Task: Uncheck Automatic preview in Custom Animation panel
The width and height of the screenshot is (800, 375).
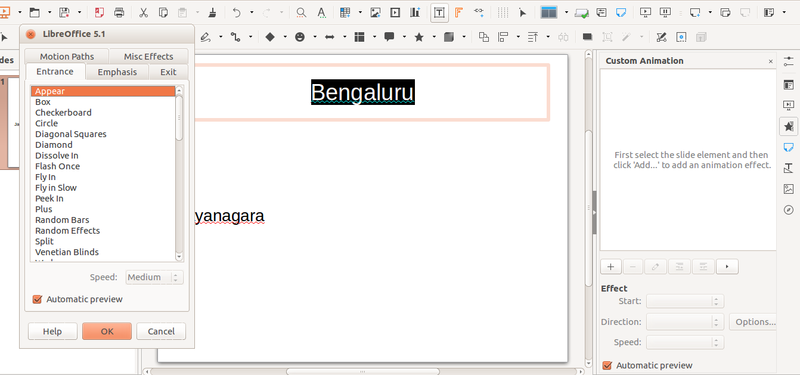Action: click(x=607, y=365)
